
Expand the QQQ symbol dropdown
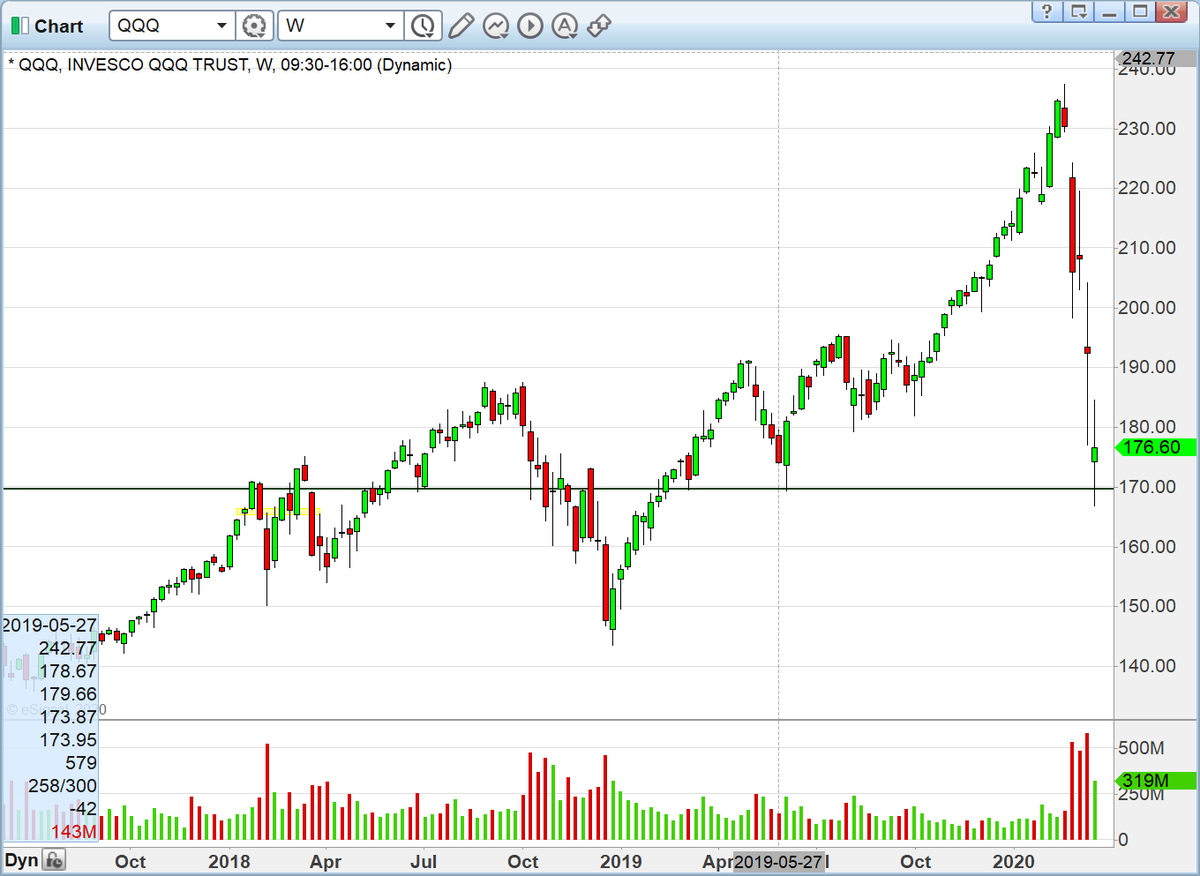point(222,26)
